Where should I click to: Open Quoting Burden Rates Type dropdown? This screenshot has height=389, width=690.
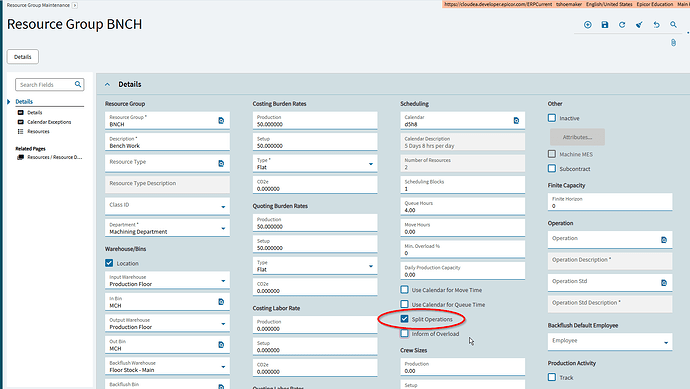371,266
